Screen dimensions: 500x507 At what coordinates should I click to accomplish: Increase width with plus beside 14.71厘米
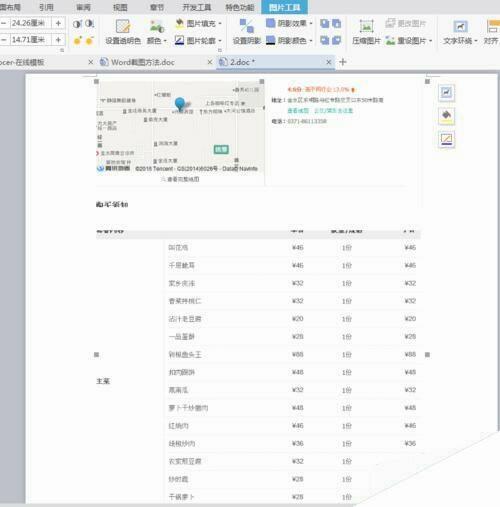coord(58,40)
